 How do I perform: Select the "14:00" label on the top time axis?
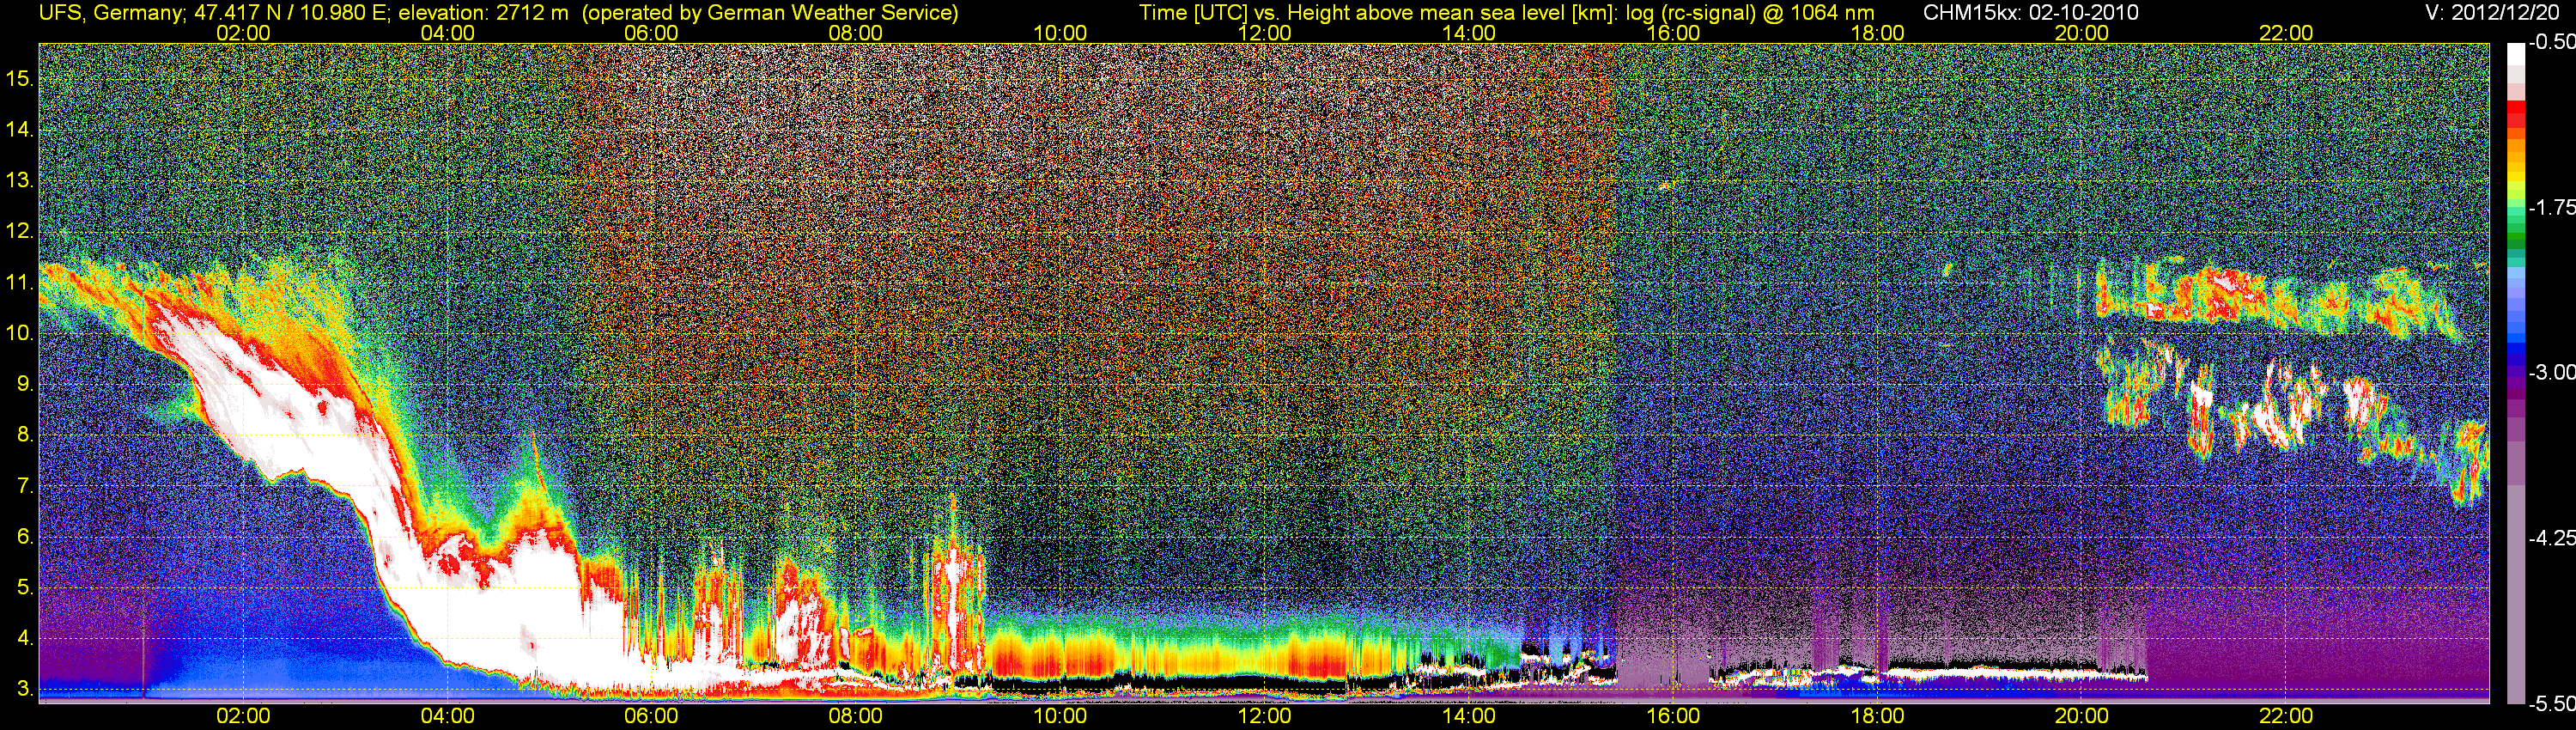(1469, 33)
